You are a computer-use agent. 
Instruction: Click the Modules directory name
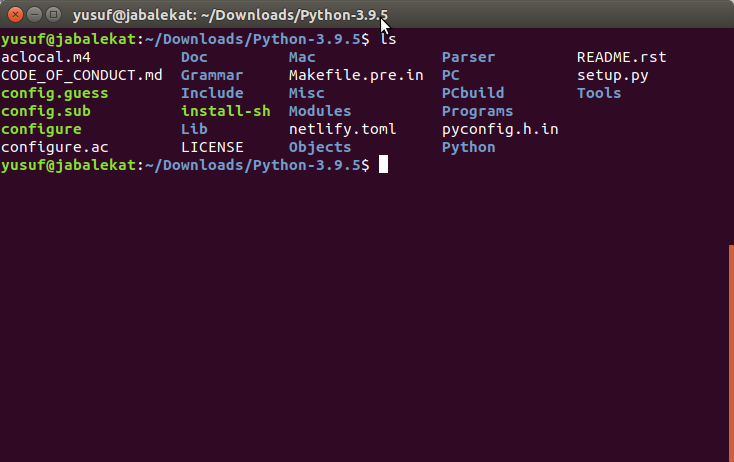320,111
